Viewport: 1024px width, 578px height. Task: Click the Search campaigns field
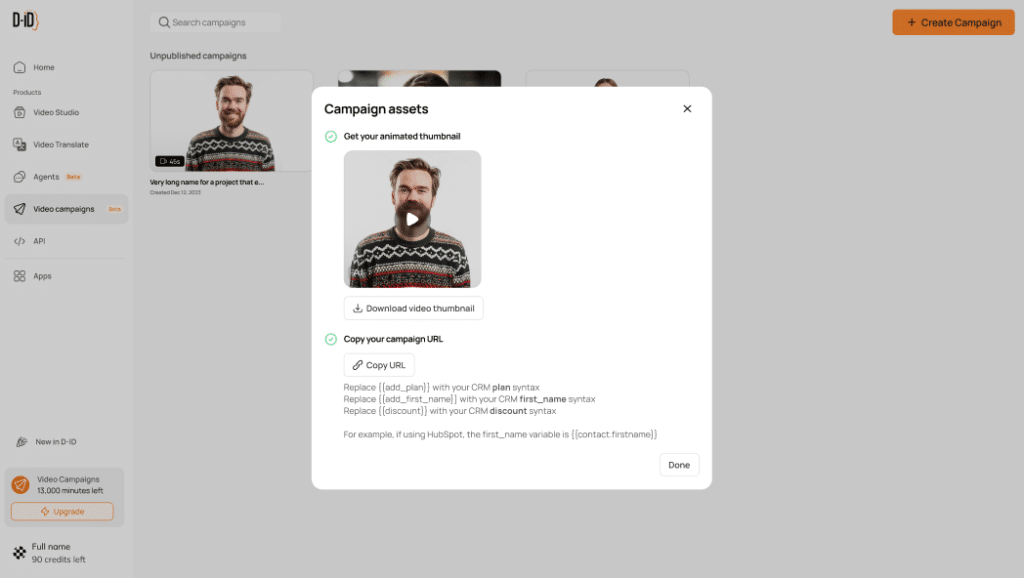(x=215, y=22)
